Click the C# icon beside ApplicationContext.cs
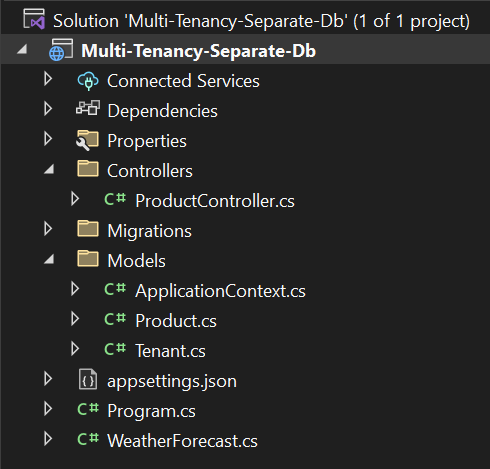 tap(115, 289)
